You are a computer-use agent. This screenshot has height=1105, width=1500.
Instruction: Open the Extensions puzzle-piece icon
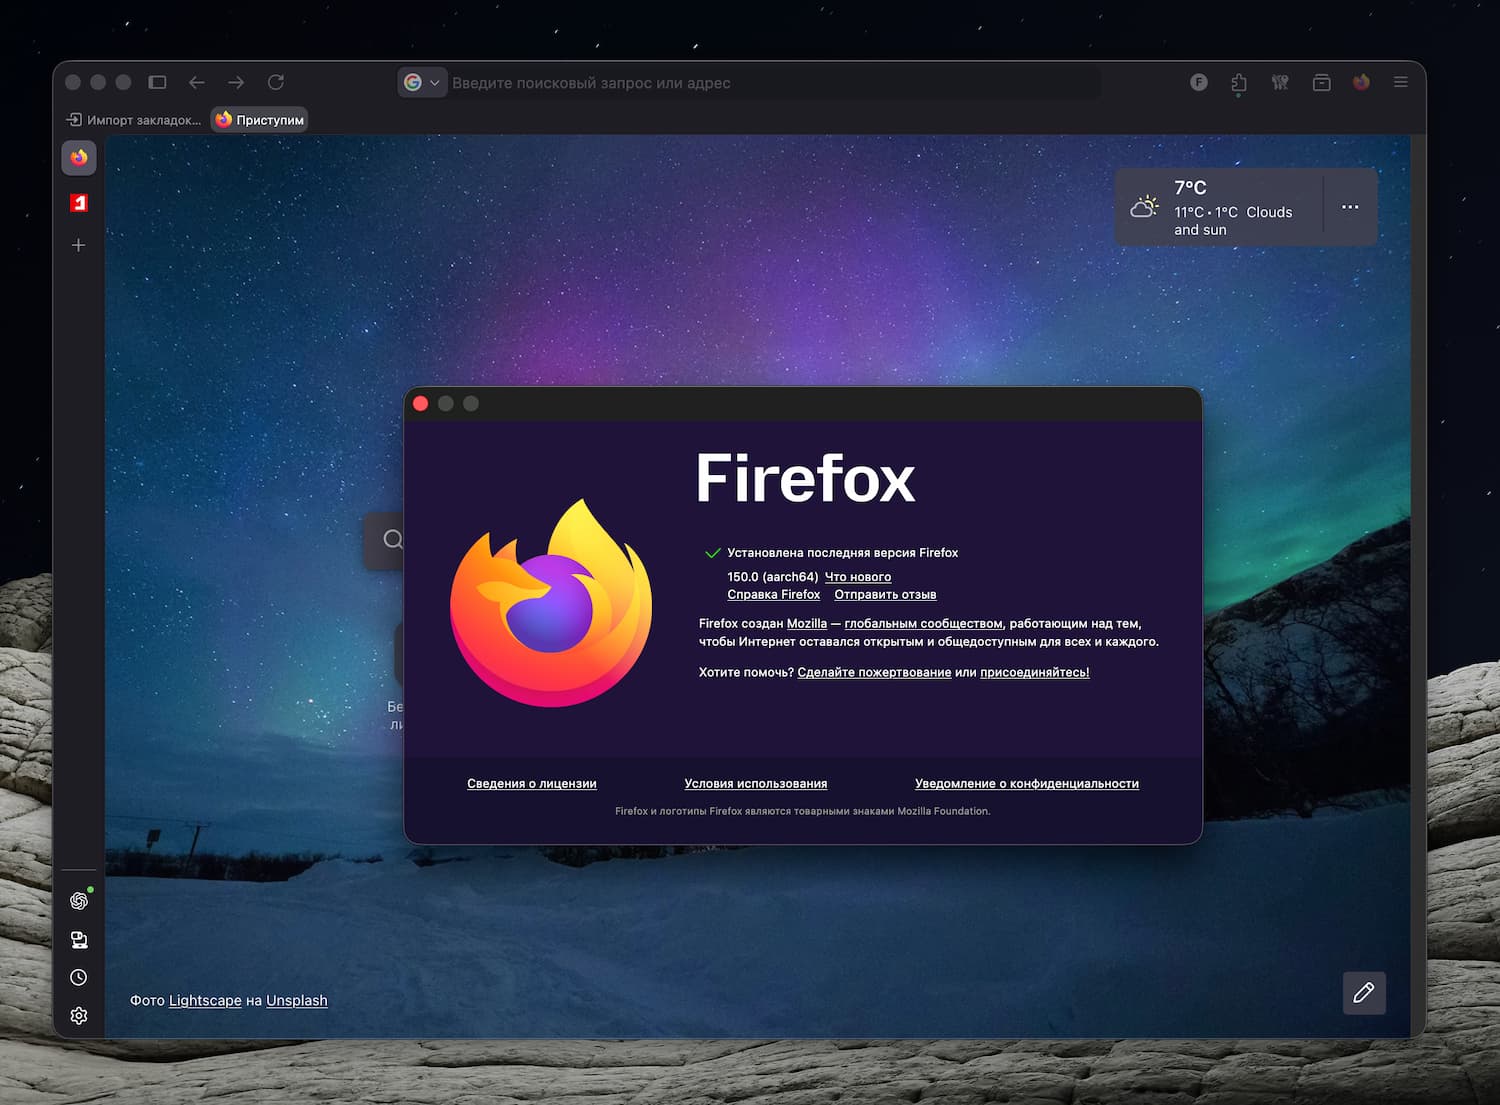click(1239, 82)
